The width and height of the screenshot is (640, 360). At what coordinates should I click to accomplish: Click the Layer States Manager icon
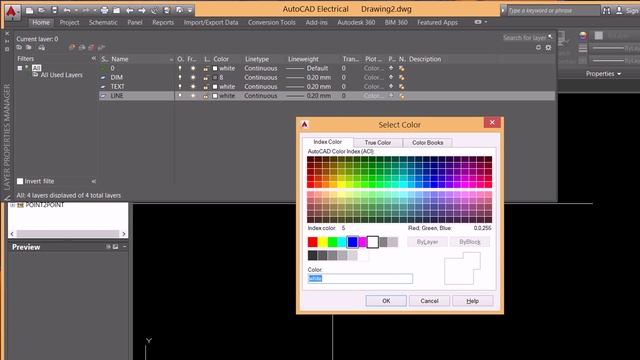point(41,48)
